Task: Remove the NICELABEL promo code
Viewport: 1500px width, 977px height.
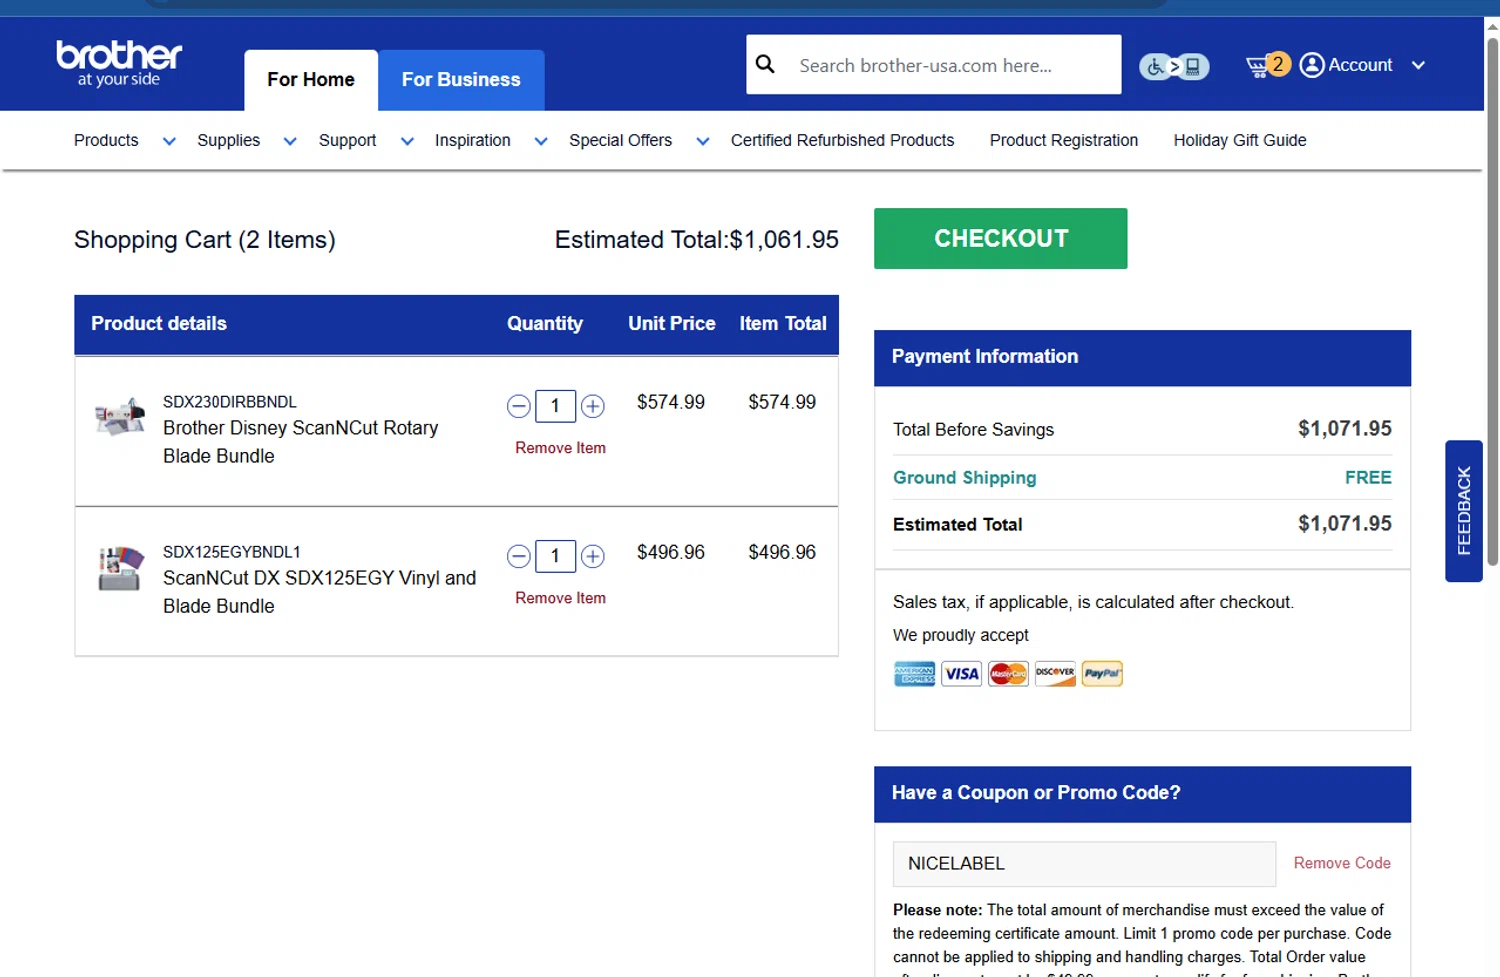Action: 1341,863
